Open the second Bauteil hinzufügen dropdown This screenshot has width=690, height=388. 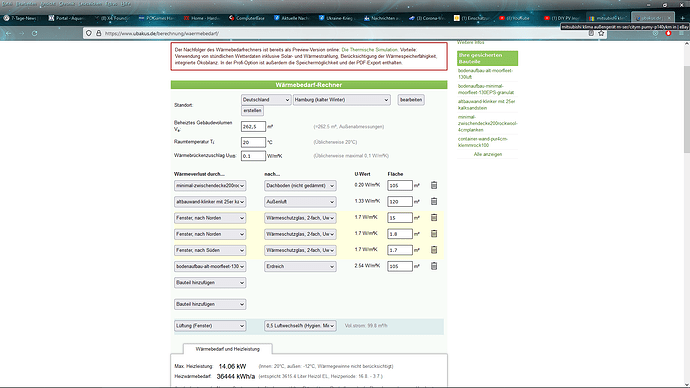click(210, 304)
